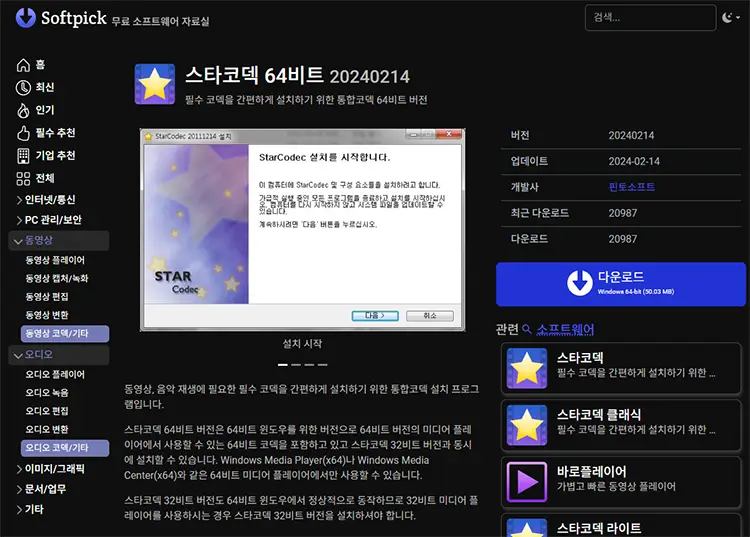This screenshot has height=537, width=750.
Task: Open 동영상 플레이어 subcategory
Action: pos(55,260)
